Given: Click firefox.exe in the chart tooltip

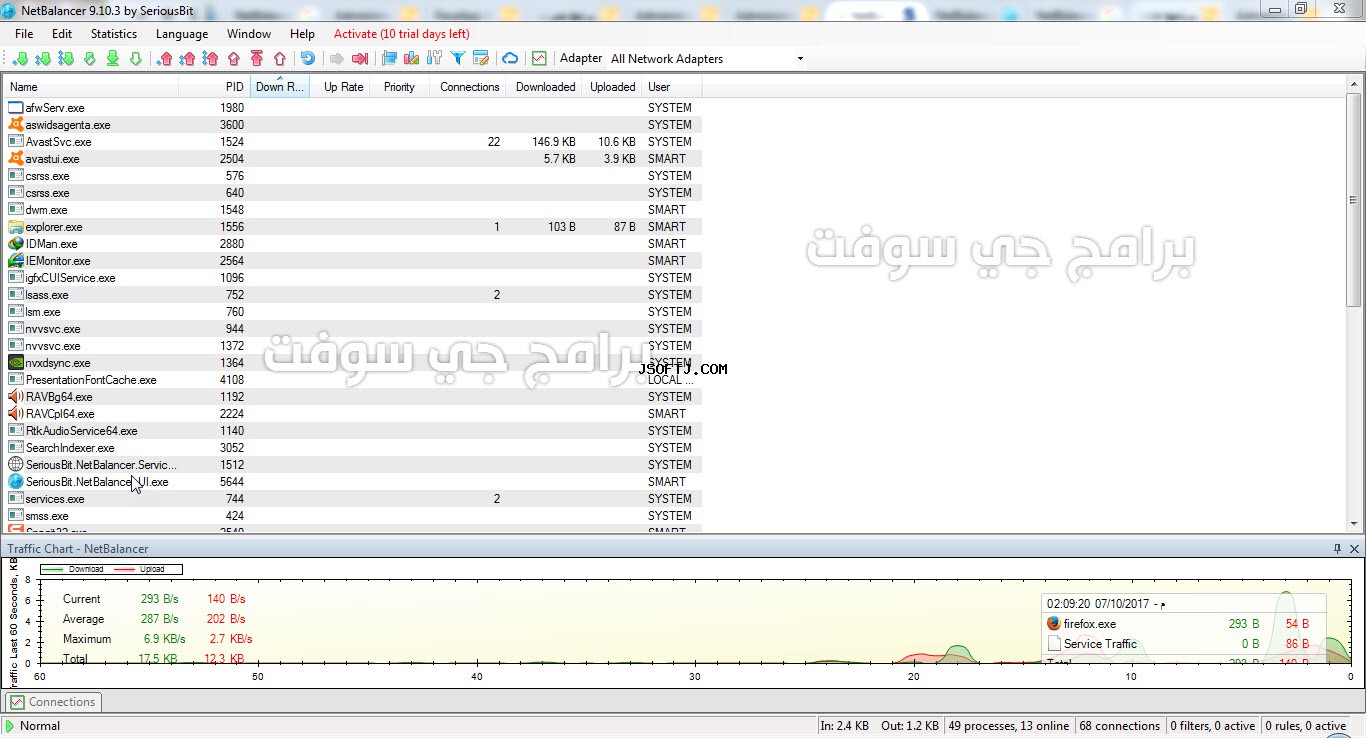Looking at the screenshot, I should (1089, 624).
